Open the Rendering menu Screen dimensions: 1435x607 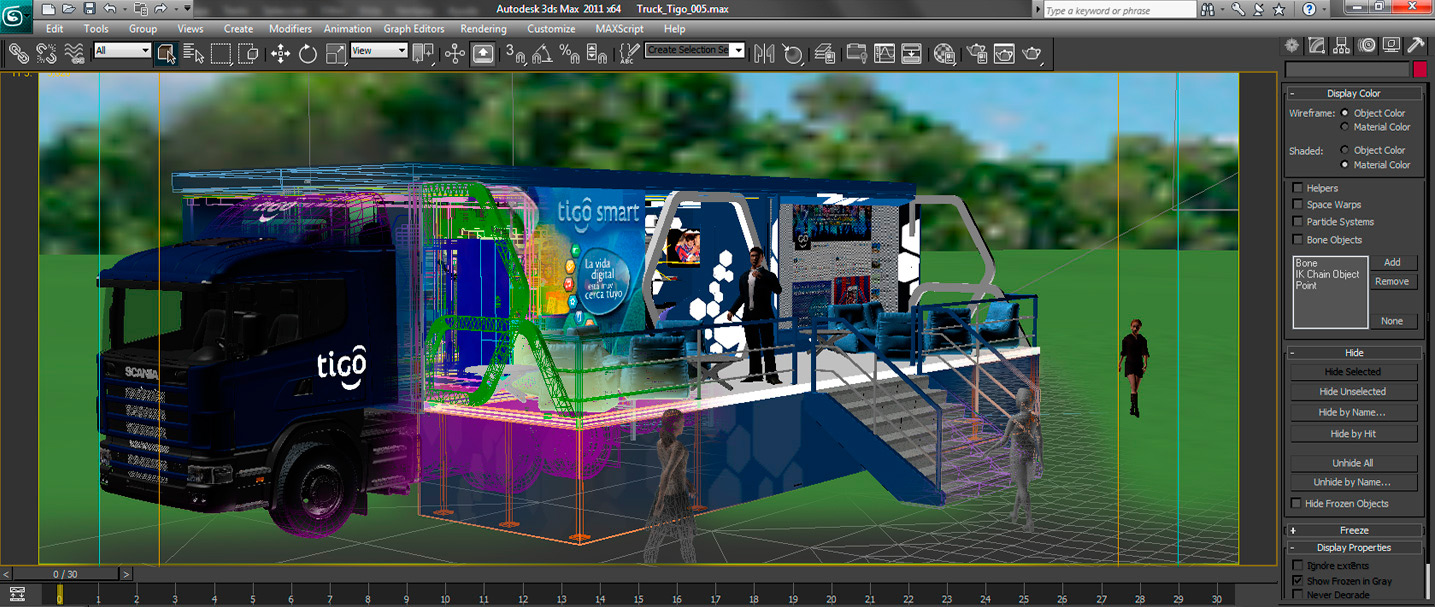[483, 29]
